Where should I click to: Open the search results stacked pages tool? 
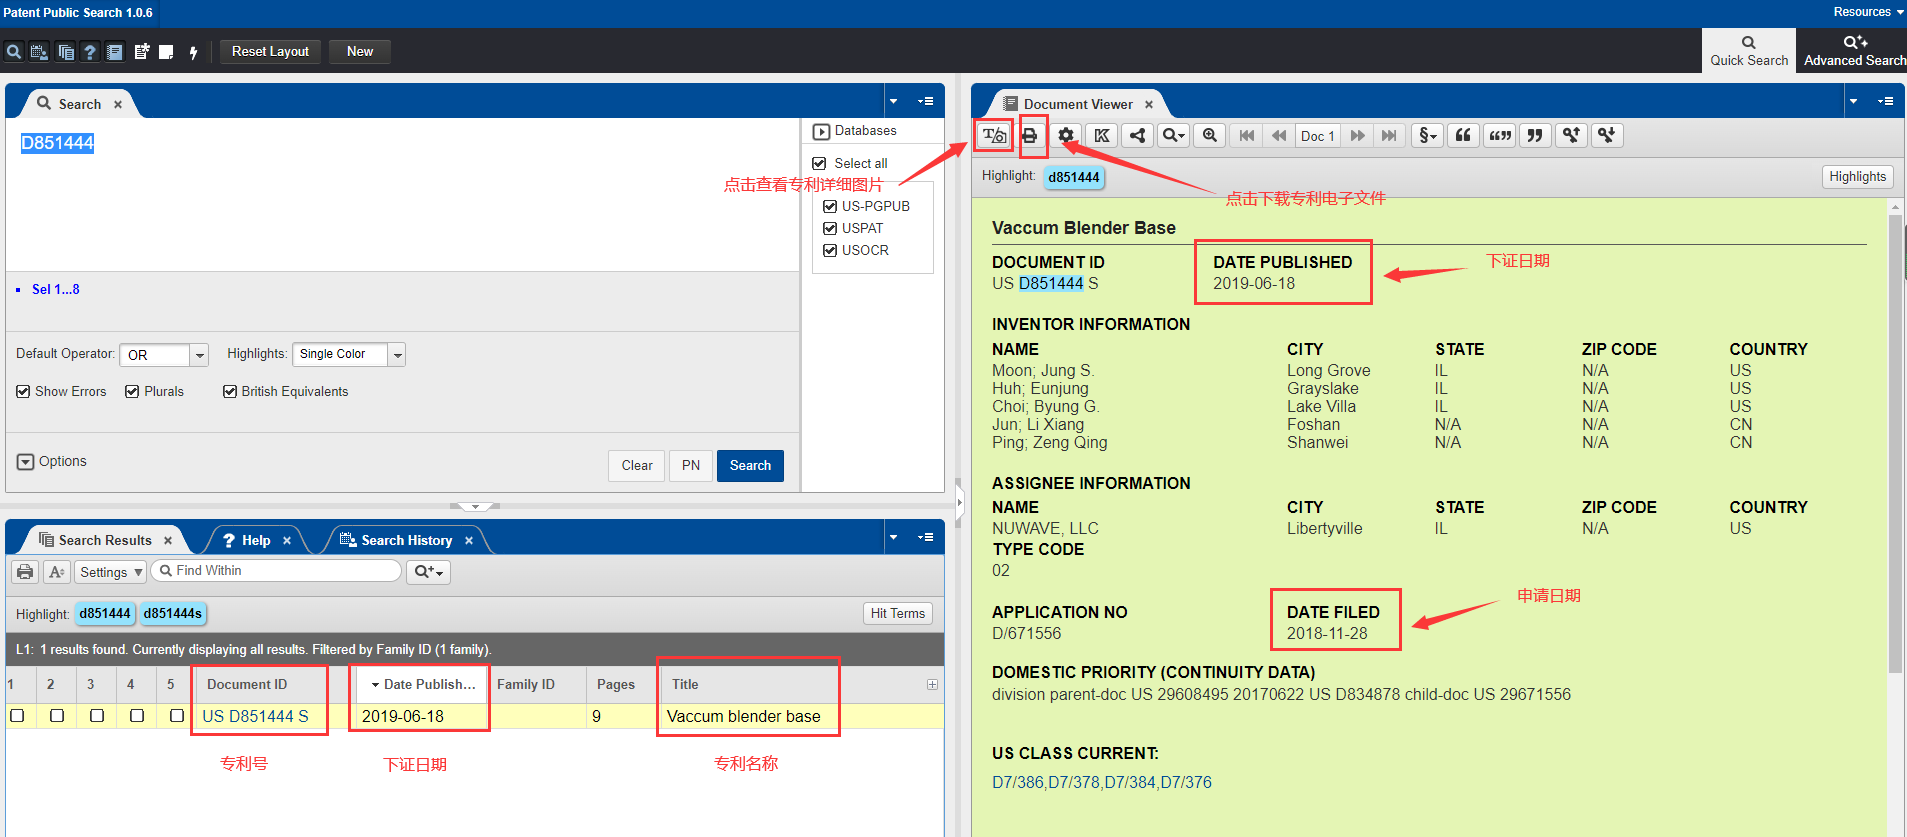coord(65,52)
